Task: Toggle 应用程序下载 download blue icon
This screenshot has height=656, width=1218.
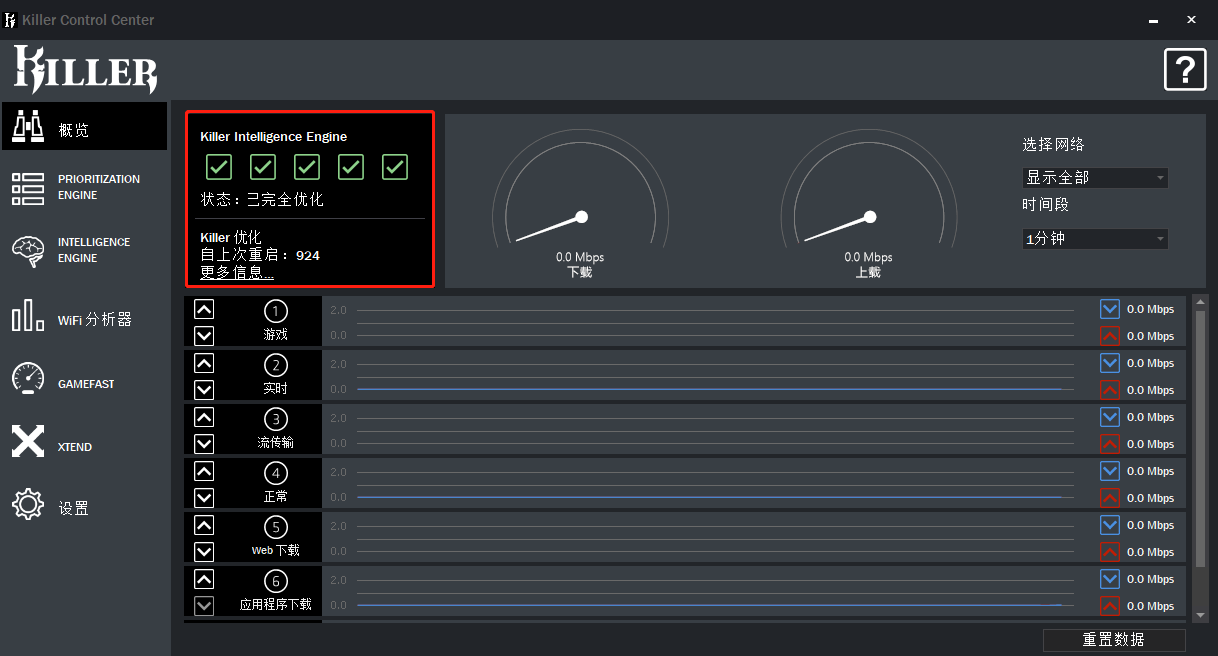Action: tap(1110, 579)
